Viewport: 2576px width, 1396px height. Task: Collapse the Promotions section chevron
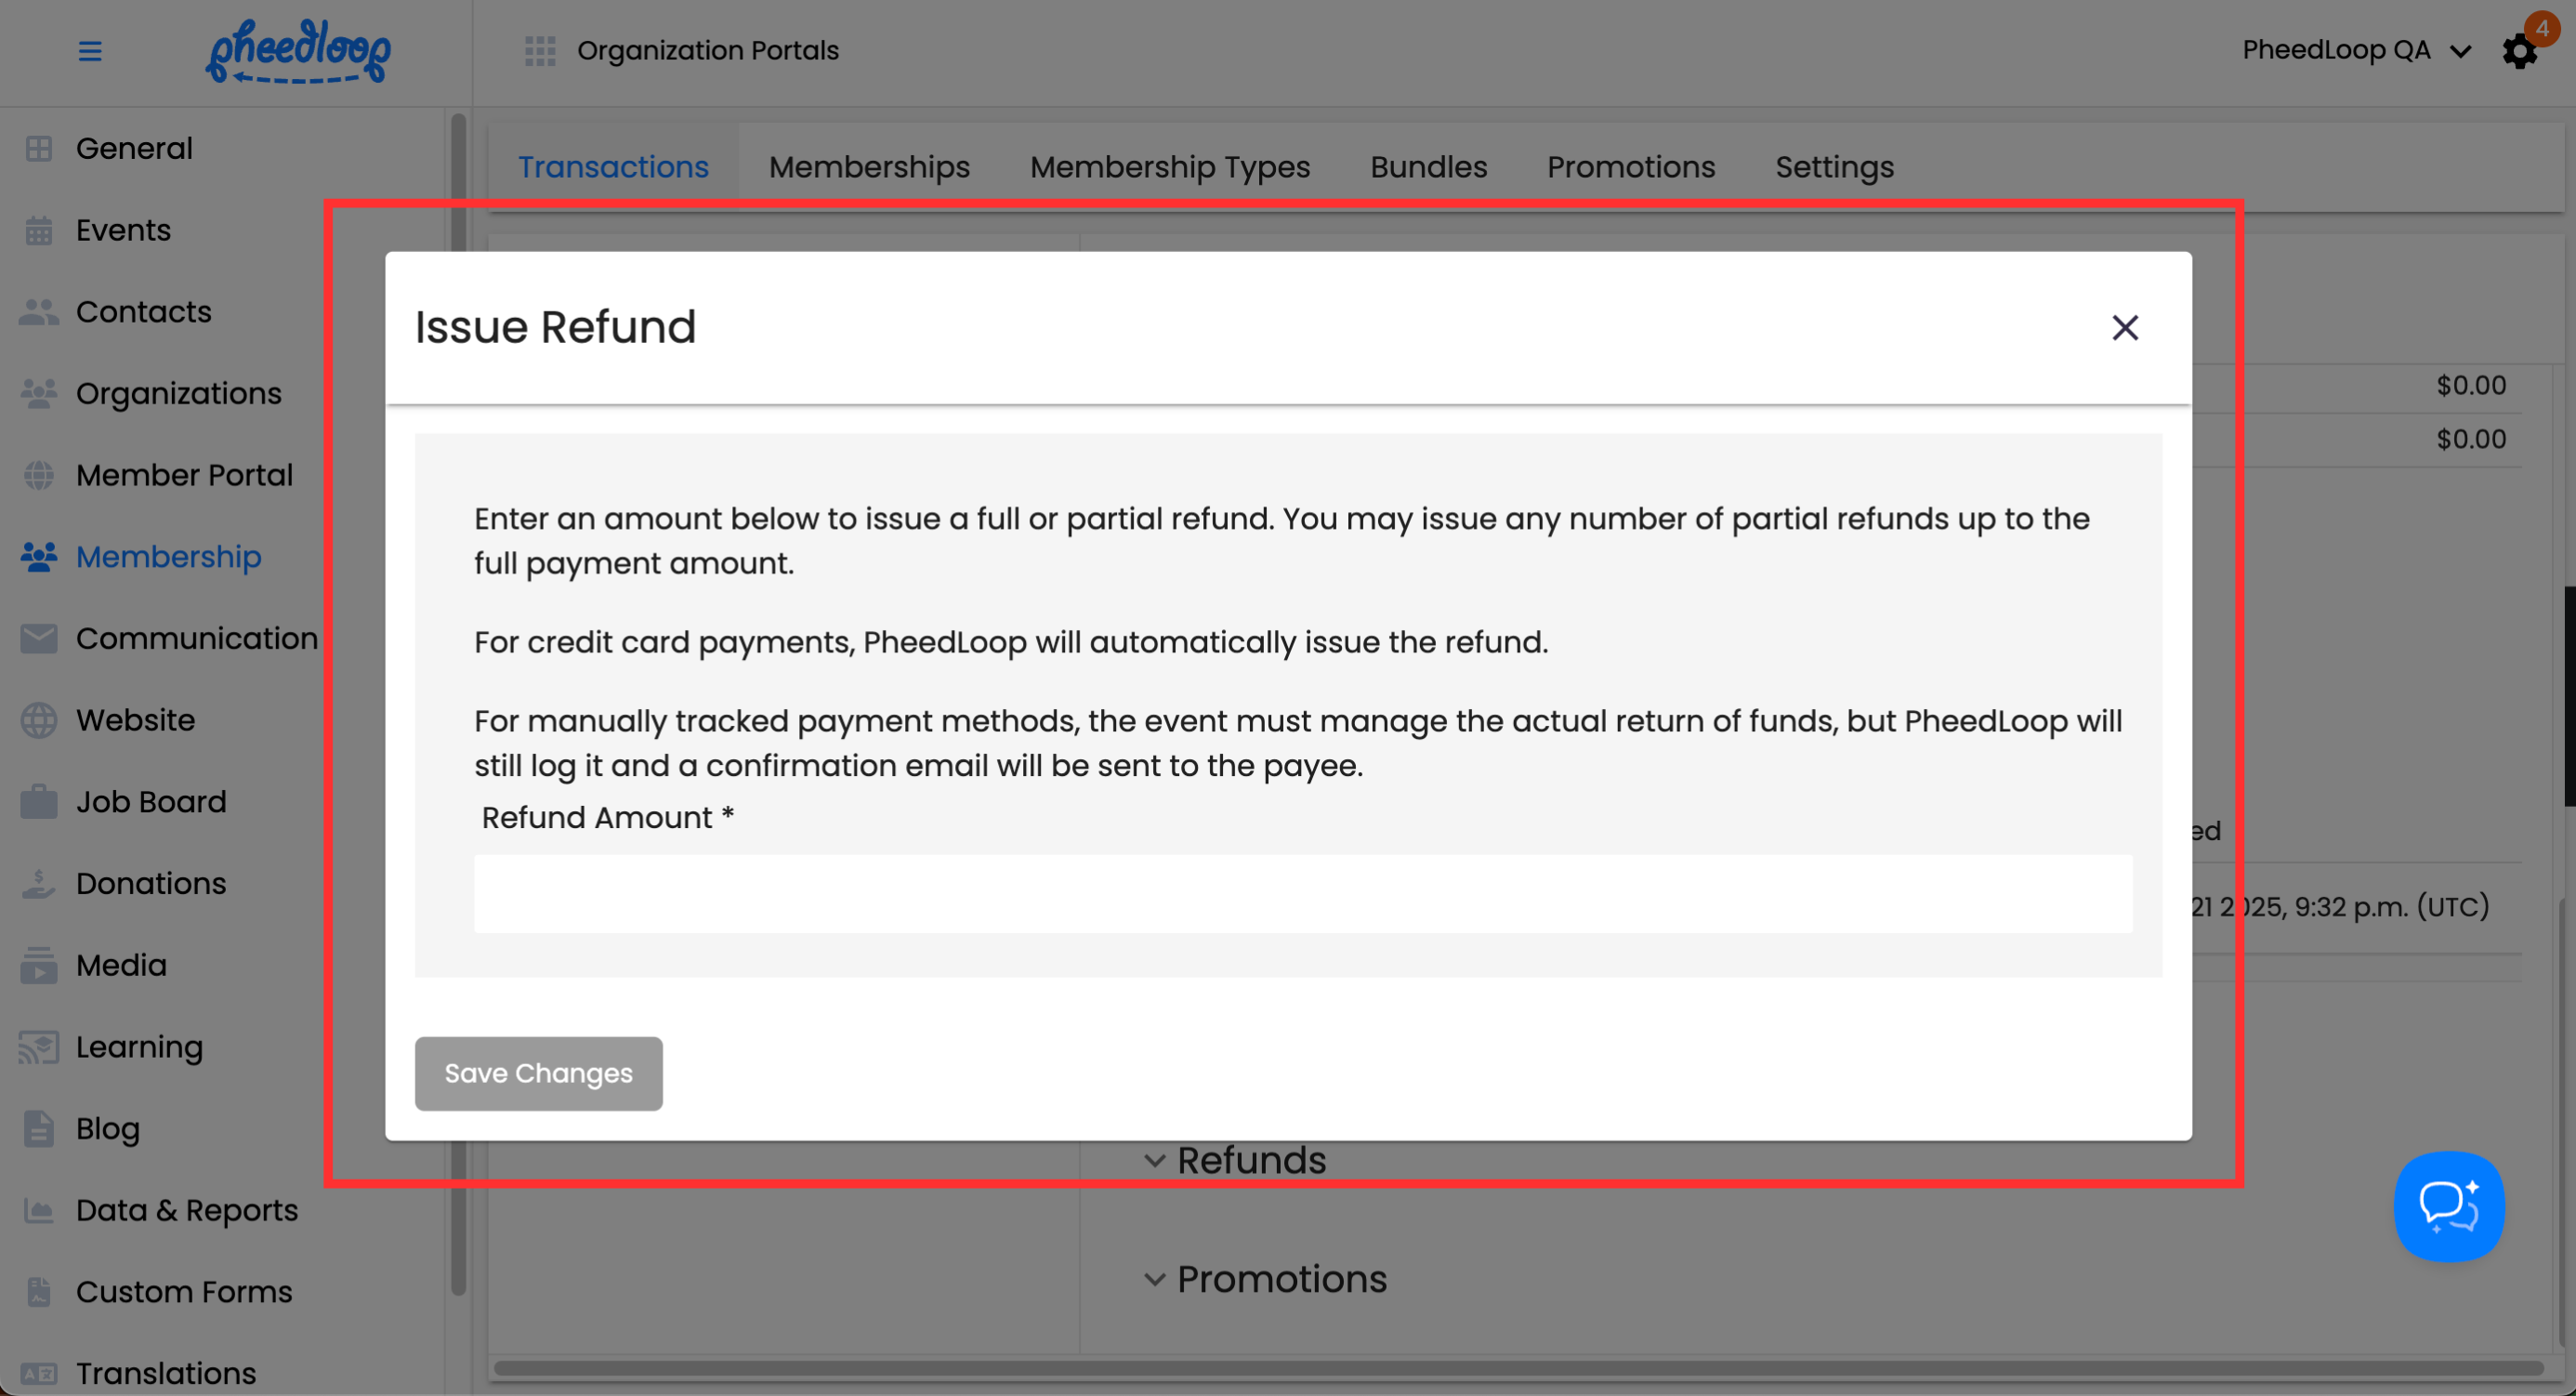[x=1154, y=1279]
